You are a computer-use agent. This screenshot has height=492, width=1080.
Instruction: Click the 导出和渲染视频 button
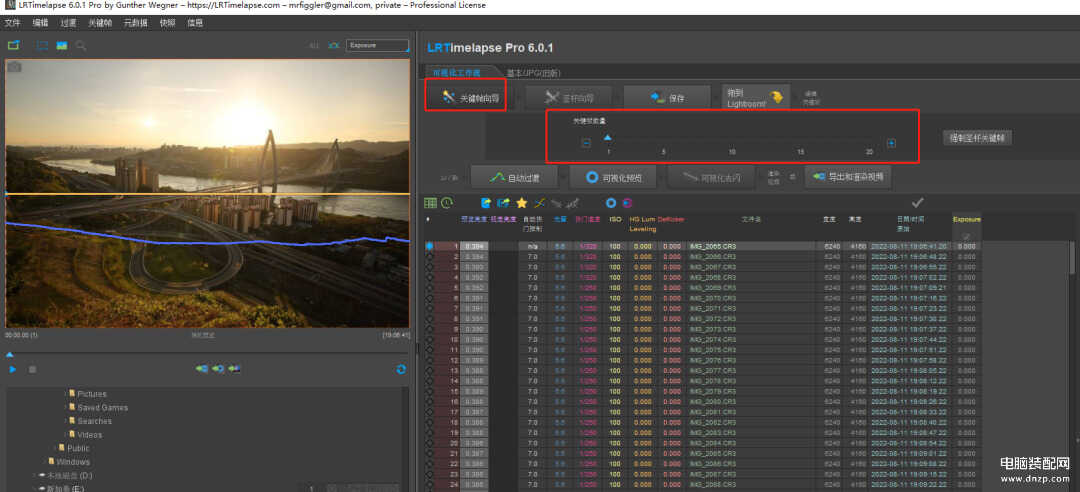847,177
